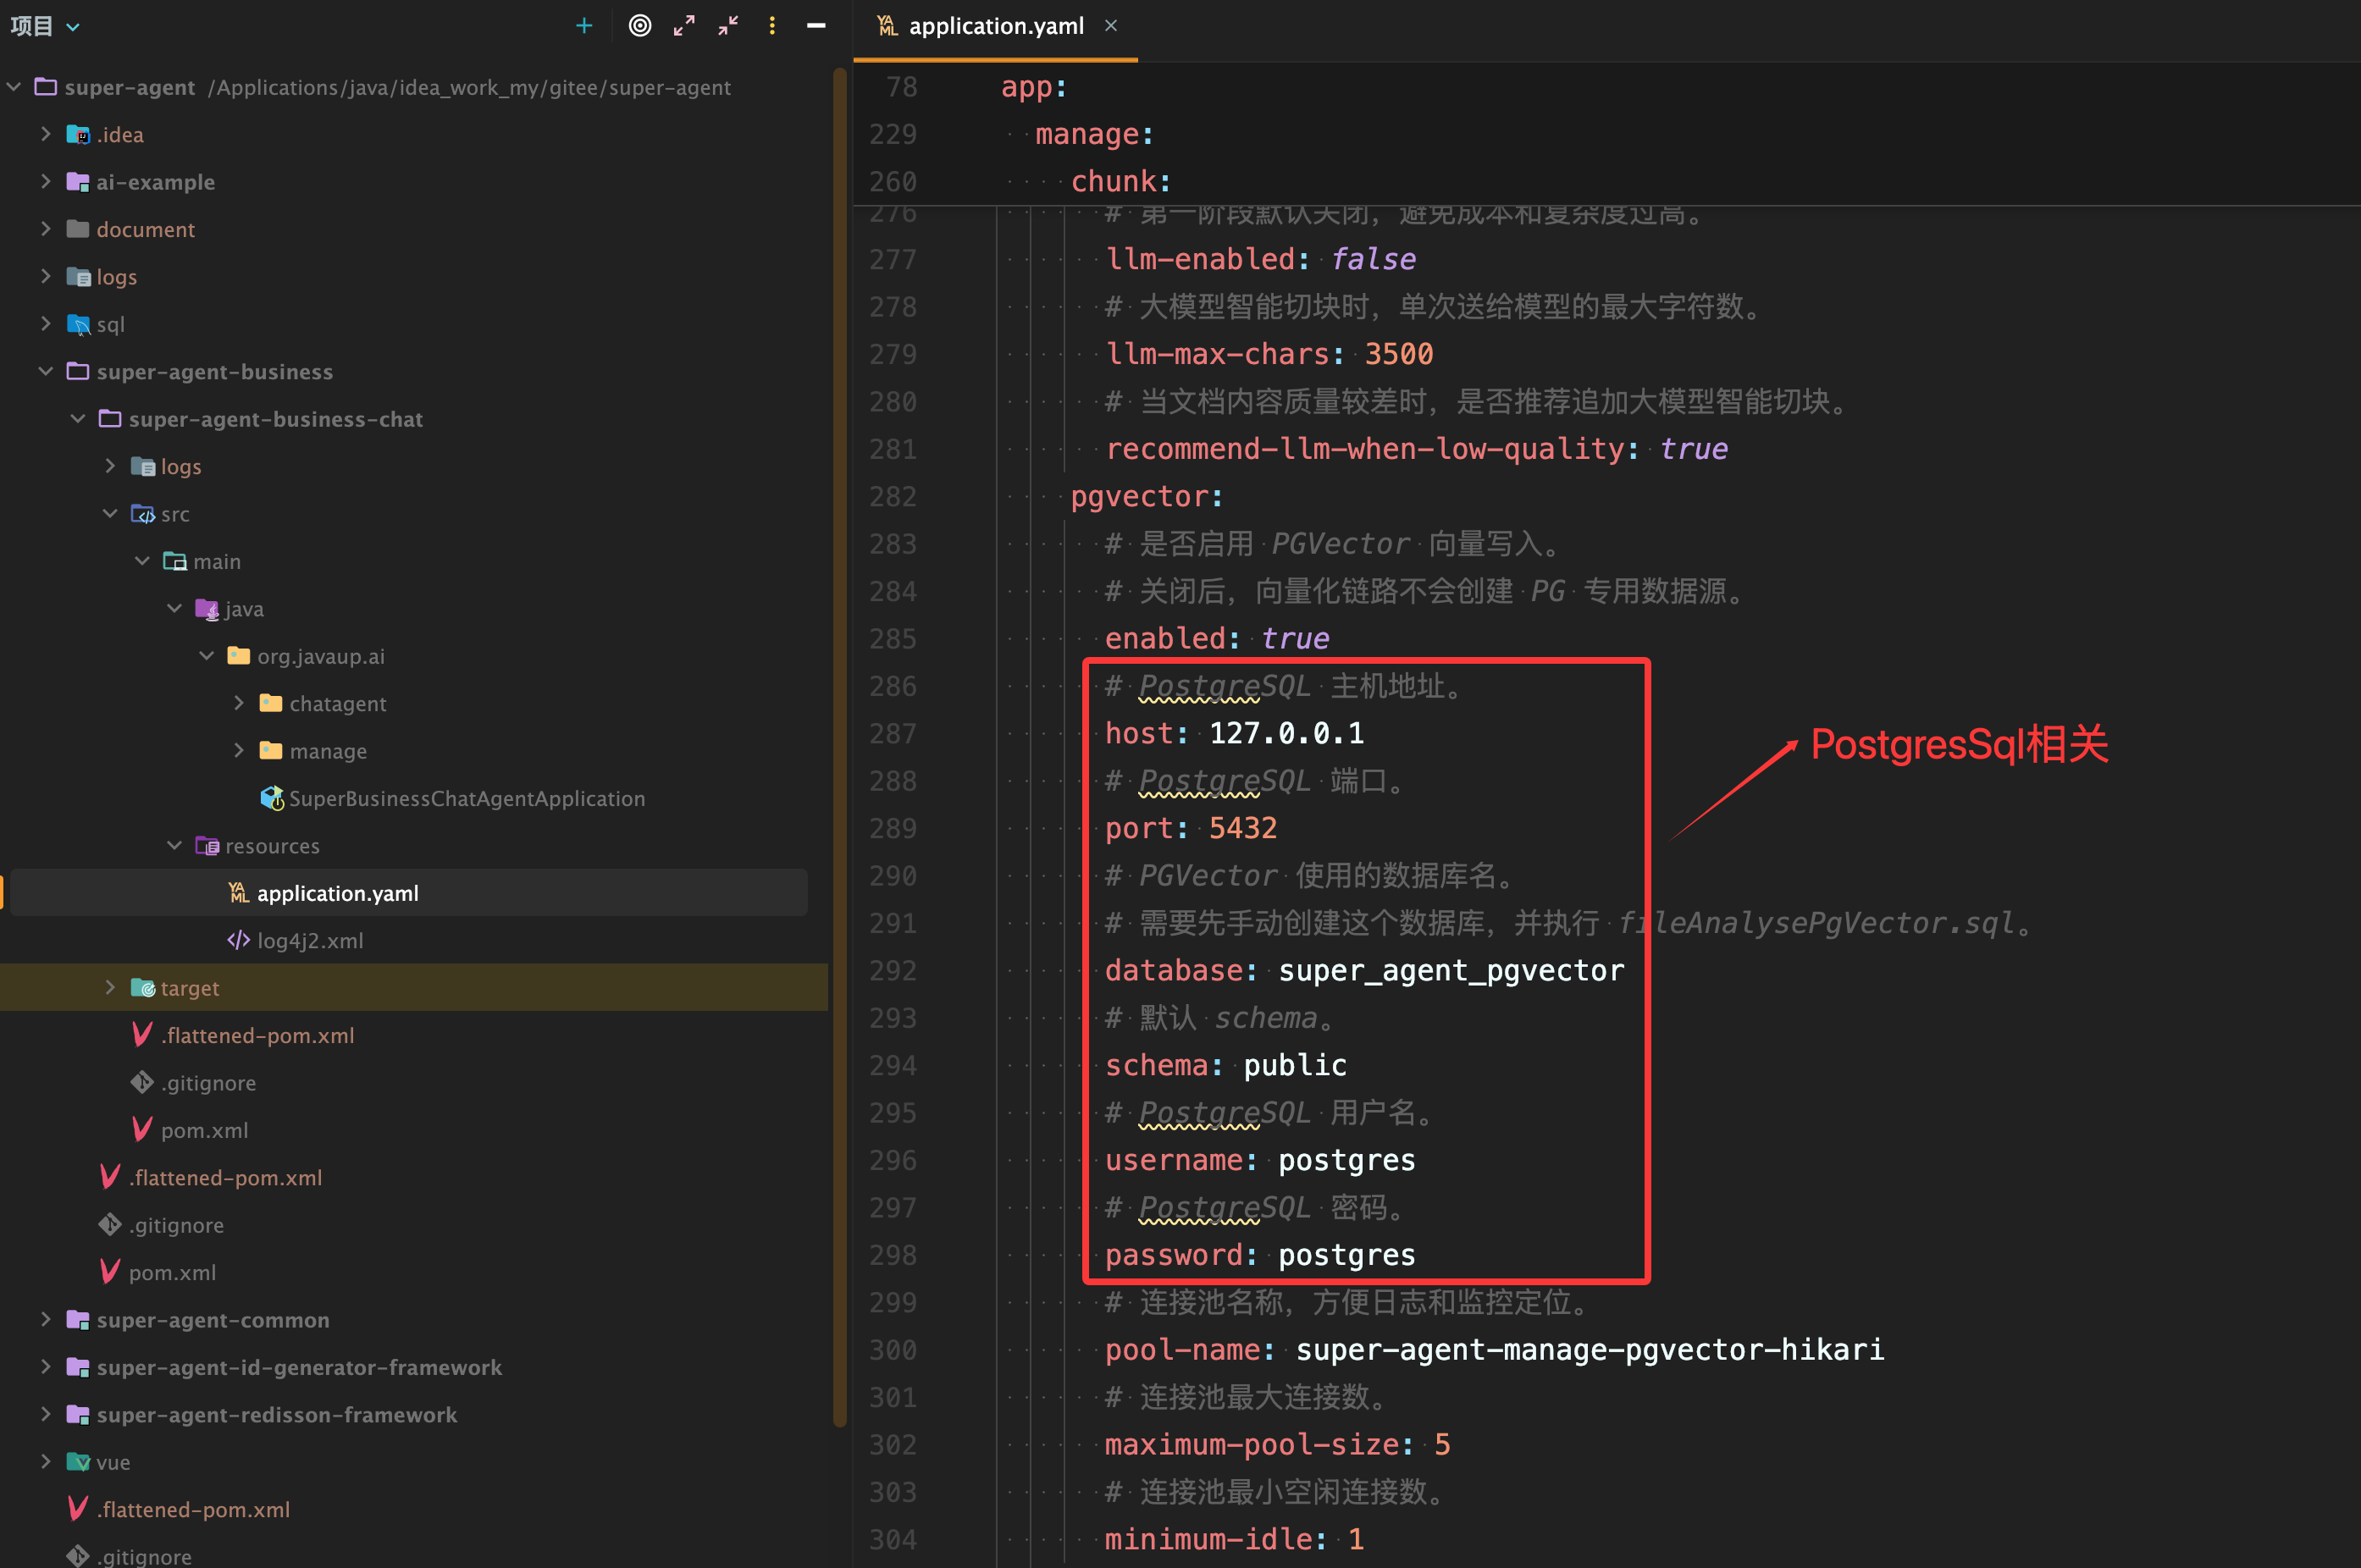
Task: Open the project view dropdown
Action: click(x=72, y=27)
